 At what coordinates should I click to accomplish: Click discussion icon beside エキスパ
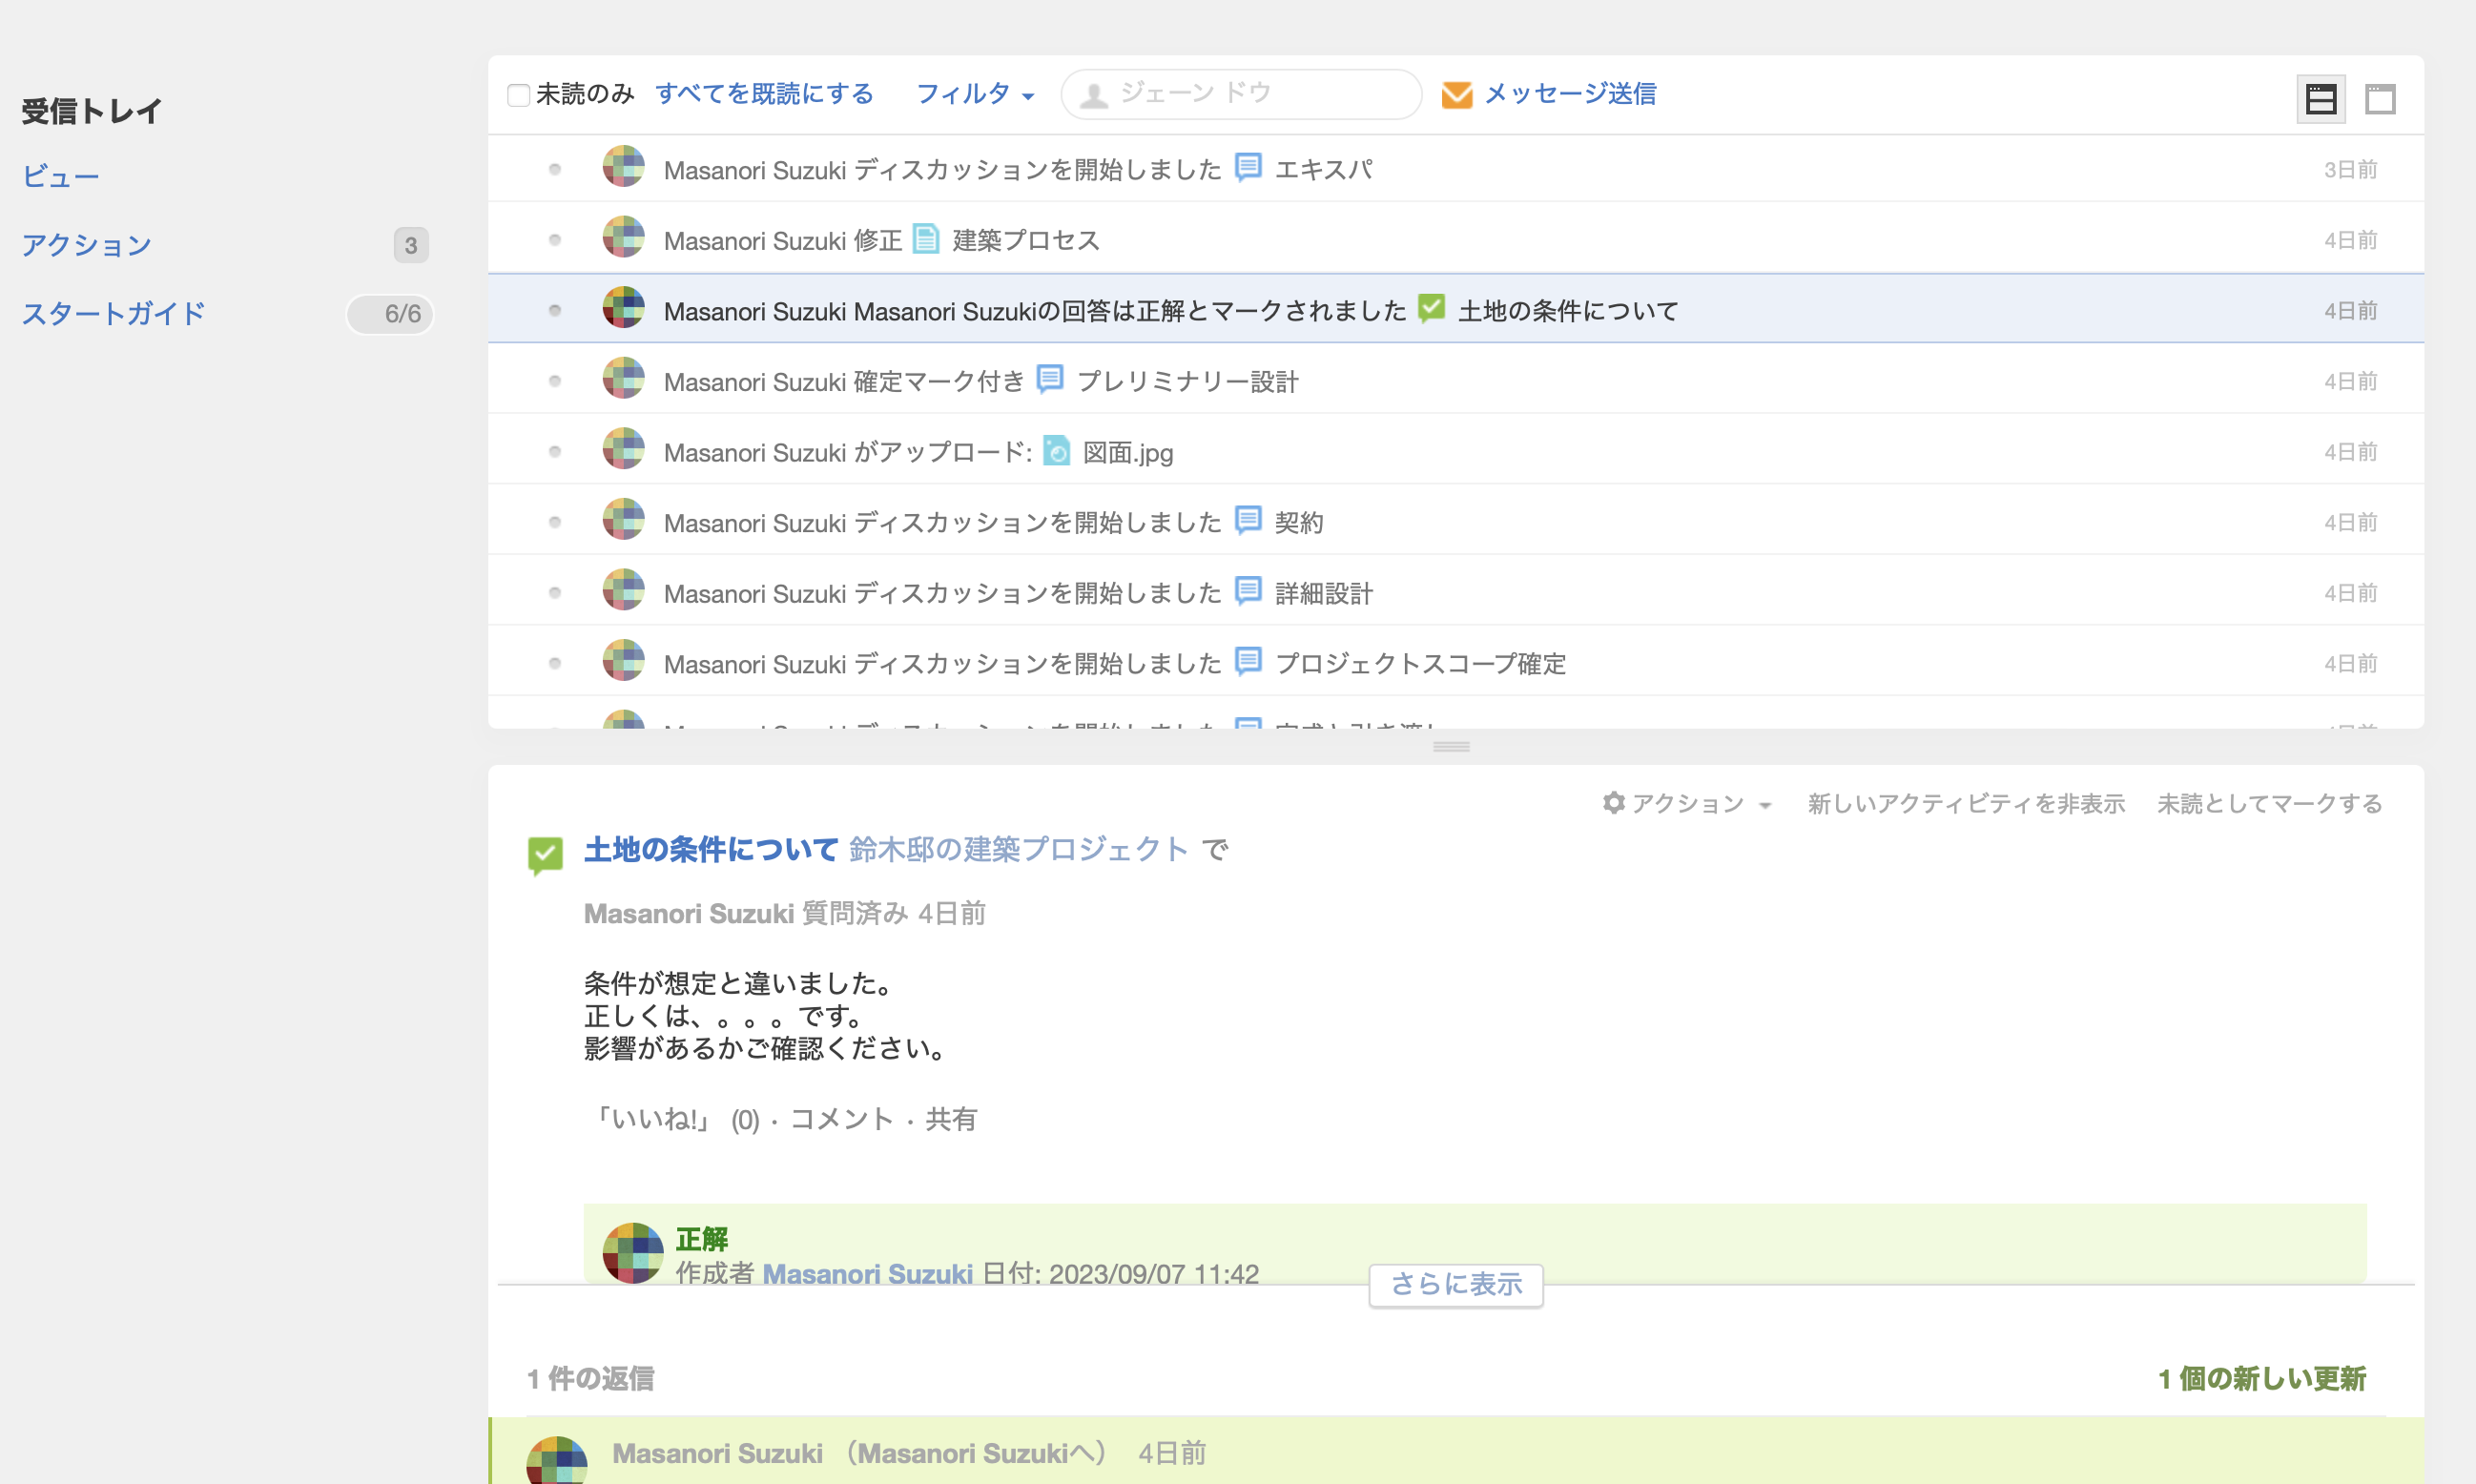pyautogui.click(x=1247, y=167)
